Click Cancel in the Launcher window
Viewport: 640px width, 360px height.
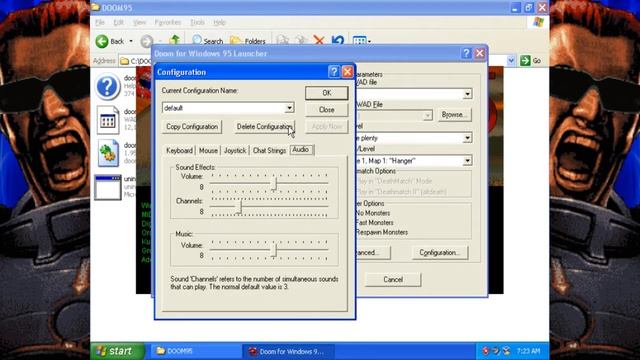[393, 280]
